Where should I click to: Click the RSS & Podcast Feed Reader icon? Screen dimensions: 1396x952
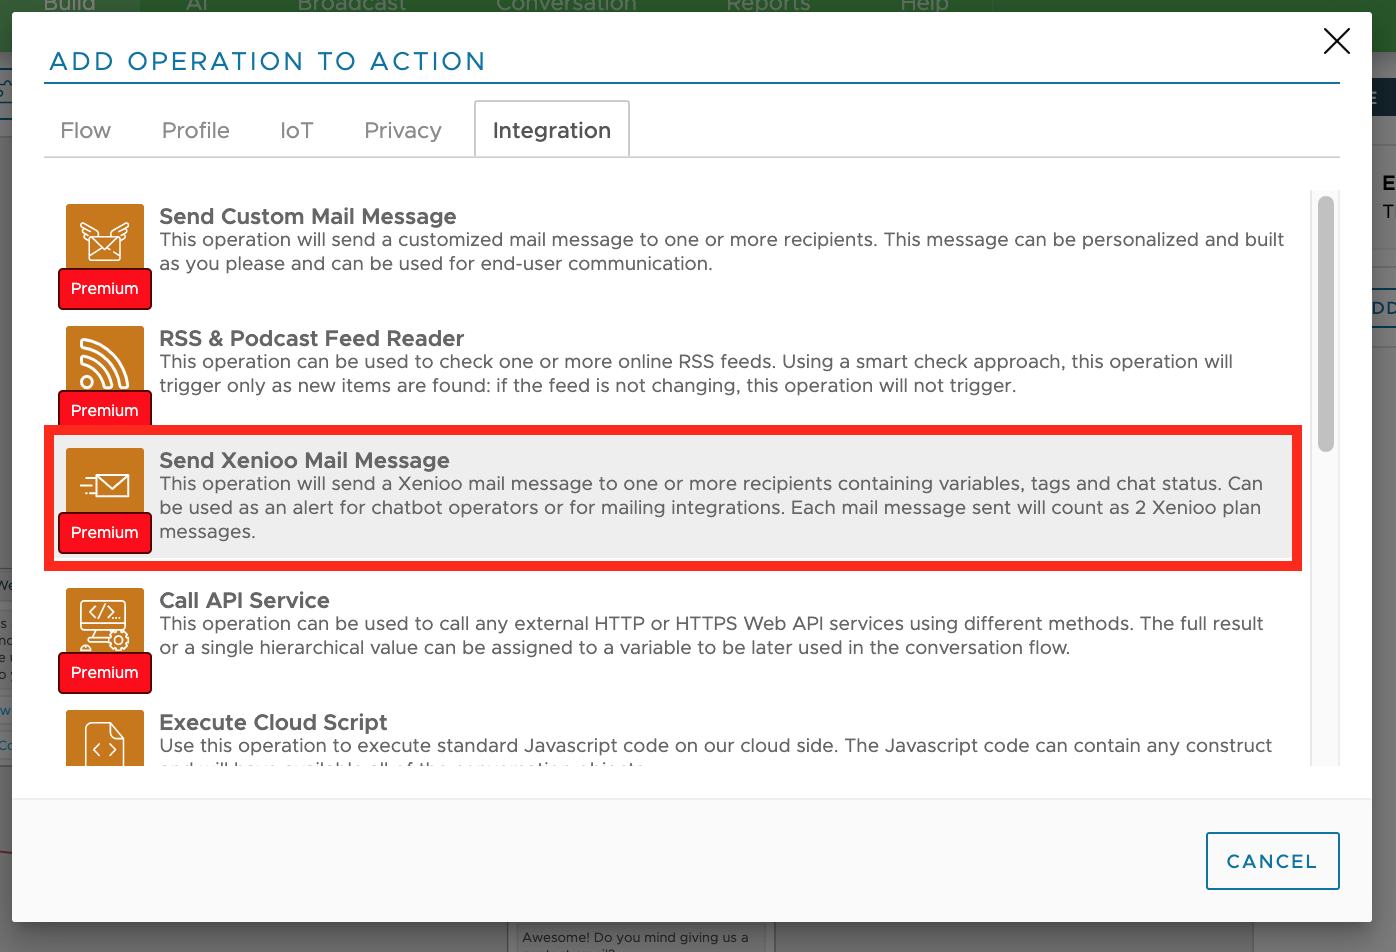coord(105,360)
